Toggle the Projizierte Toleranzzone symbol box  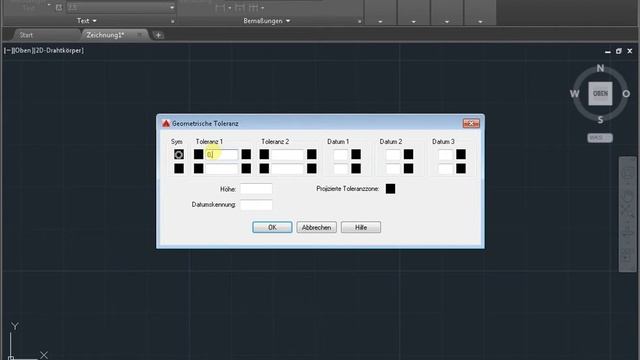point(391,189)
